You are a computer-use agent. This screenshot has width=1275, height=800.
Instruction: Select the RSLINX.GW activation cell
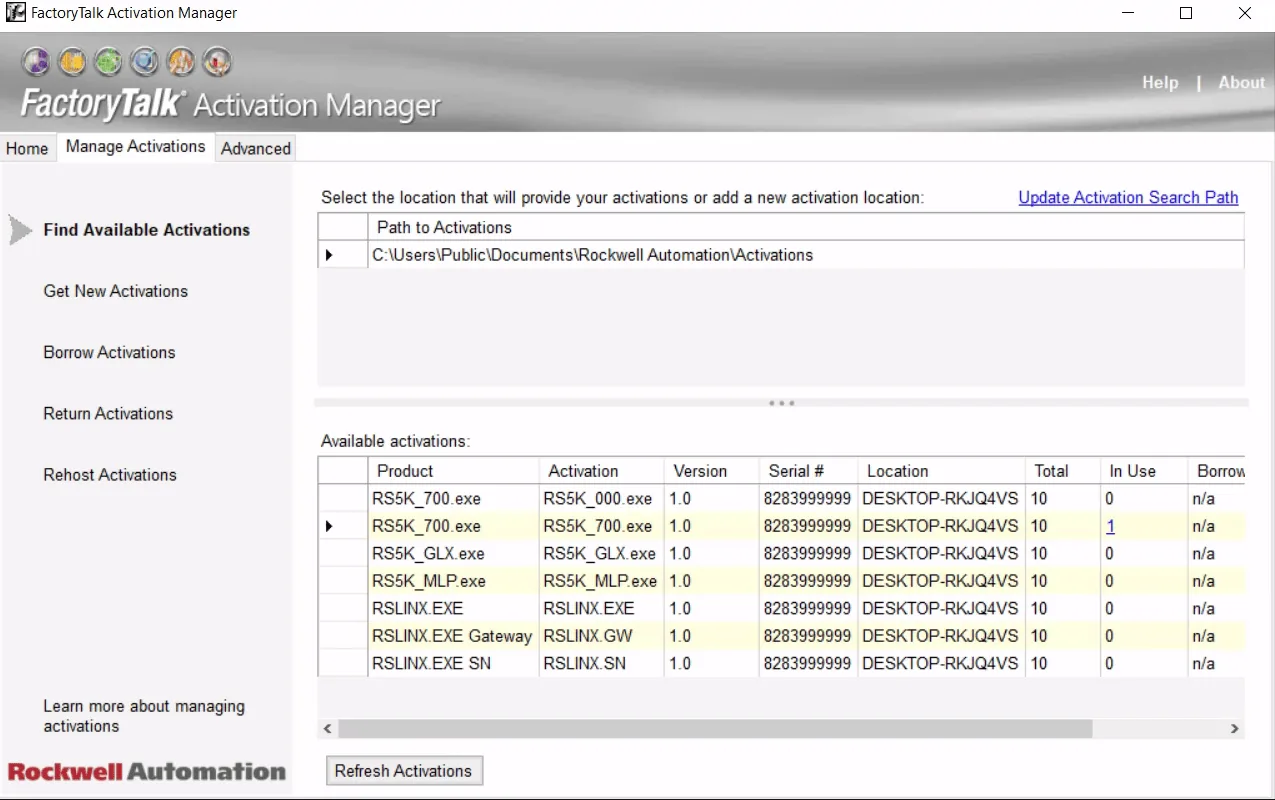(601, 636)
